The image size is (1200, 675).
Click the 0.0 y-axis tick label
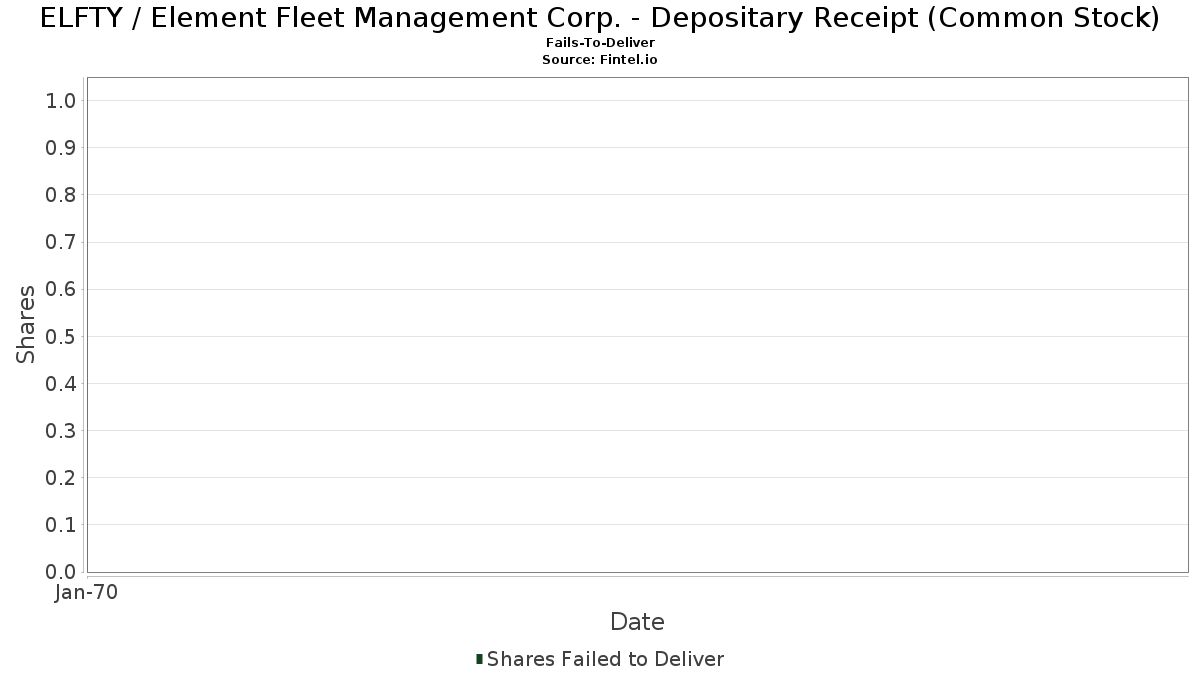(61, 572)
